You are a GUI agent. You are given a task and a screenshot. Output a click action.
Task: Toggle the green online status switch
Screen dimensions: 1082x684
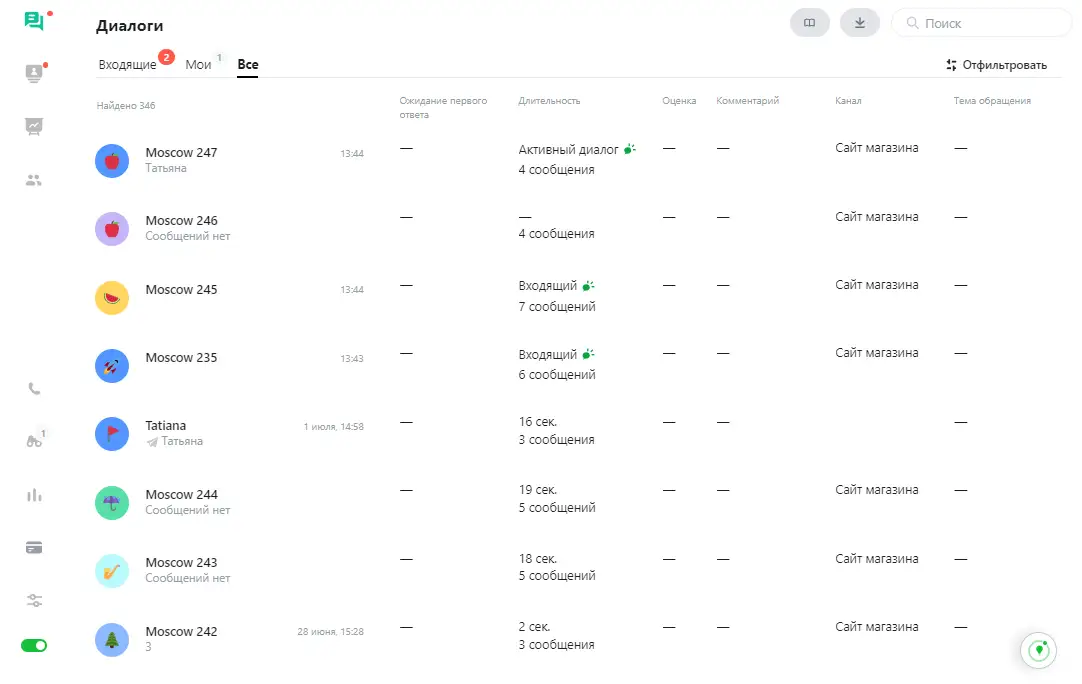tap(34, 646)
